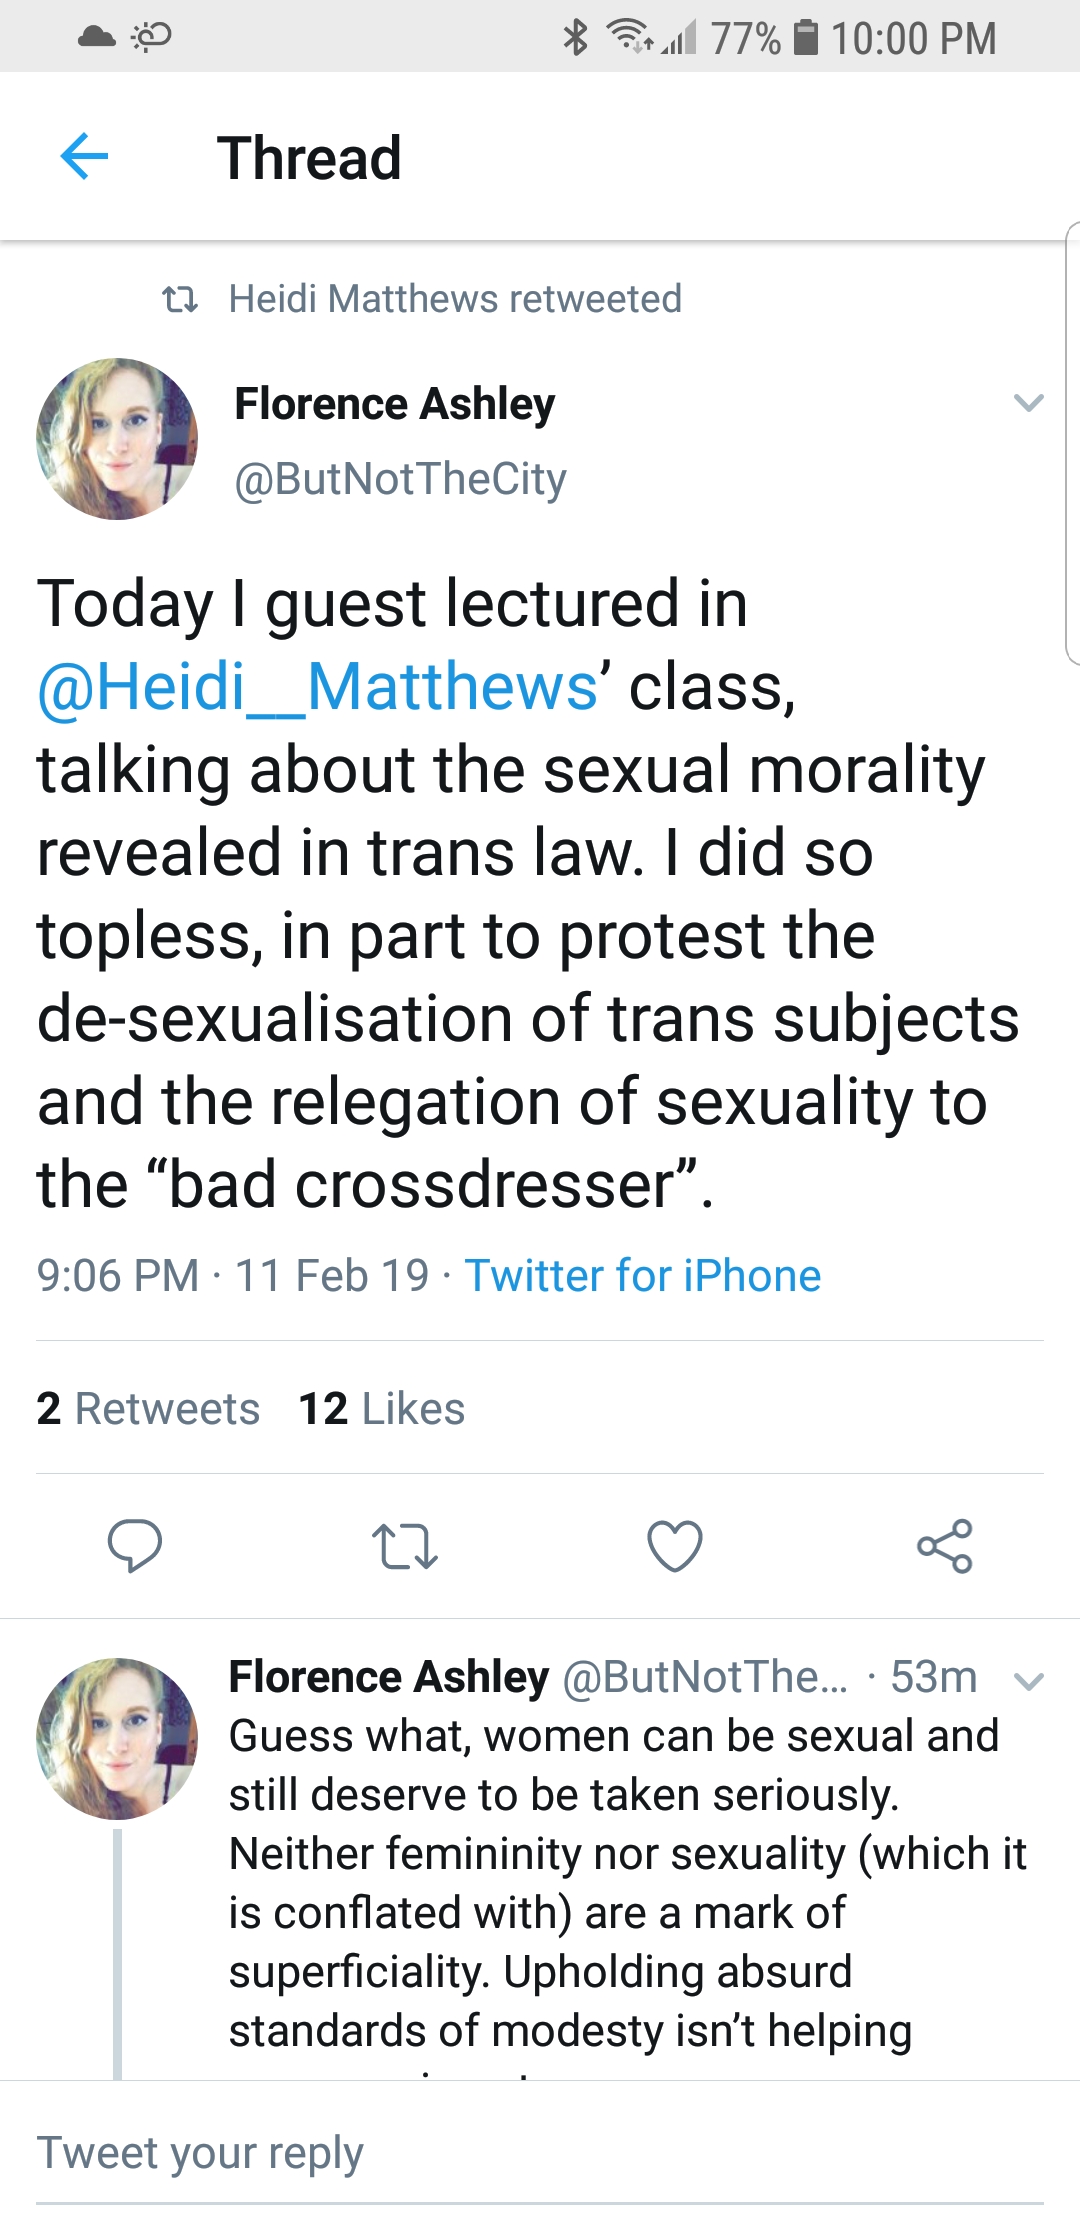The width and height of the screenshot is (1080, 2220).
Task: Expand the main tweet's options chevron
Action: pos(1028,403)
